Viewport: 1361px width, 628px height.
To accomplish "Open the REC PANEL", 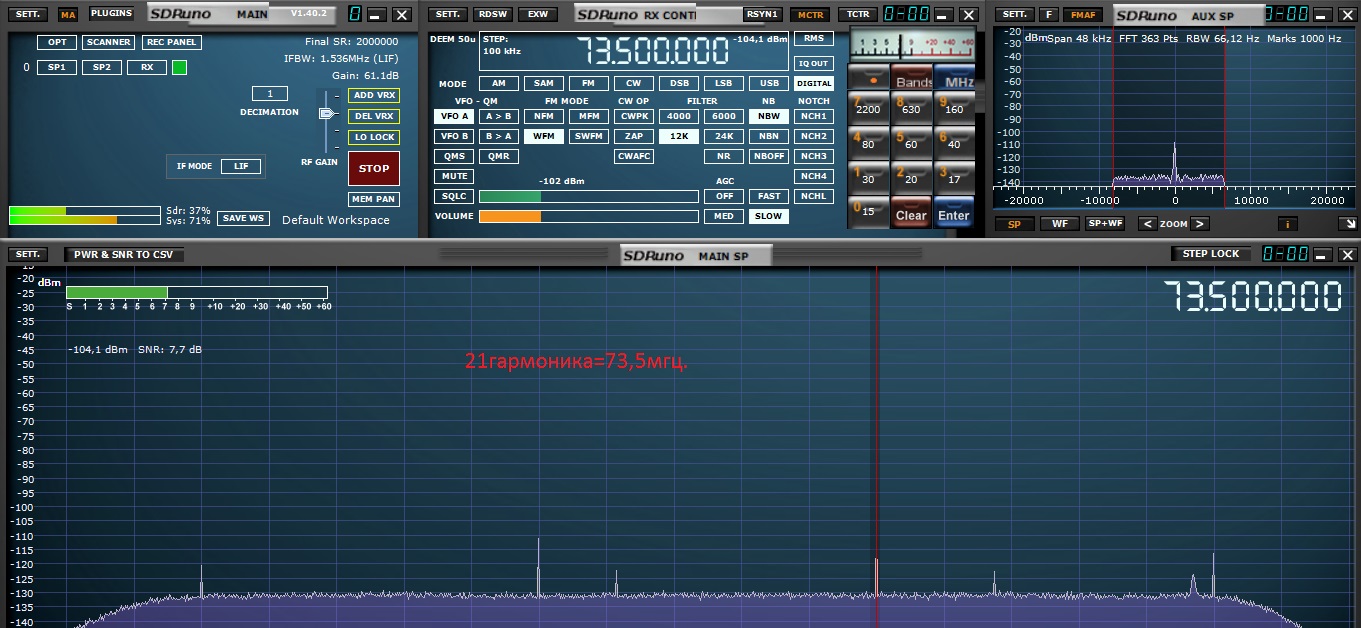I will pyautogui.click(x=171, y=42).
